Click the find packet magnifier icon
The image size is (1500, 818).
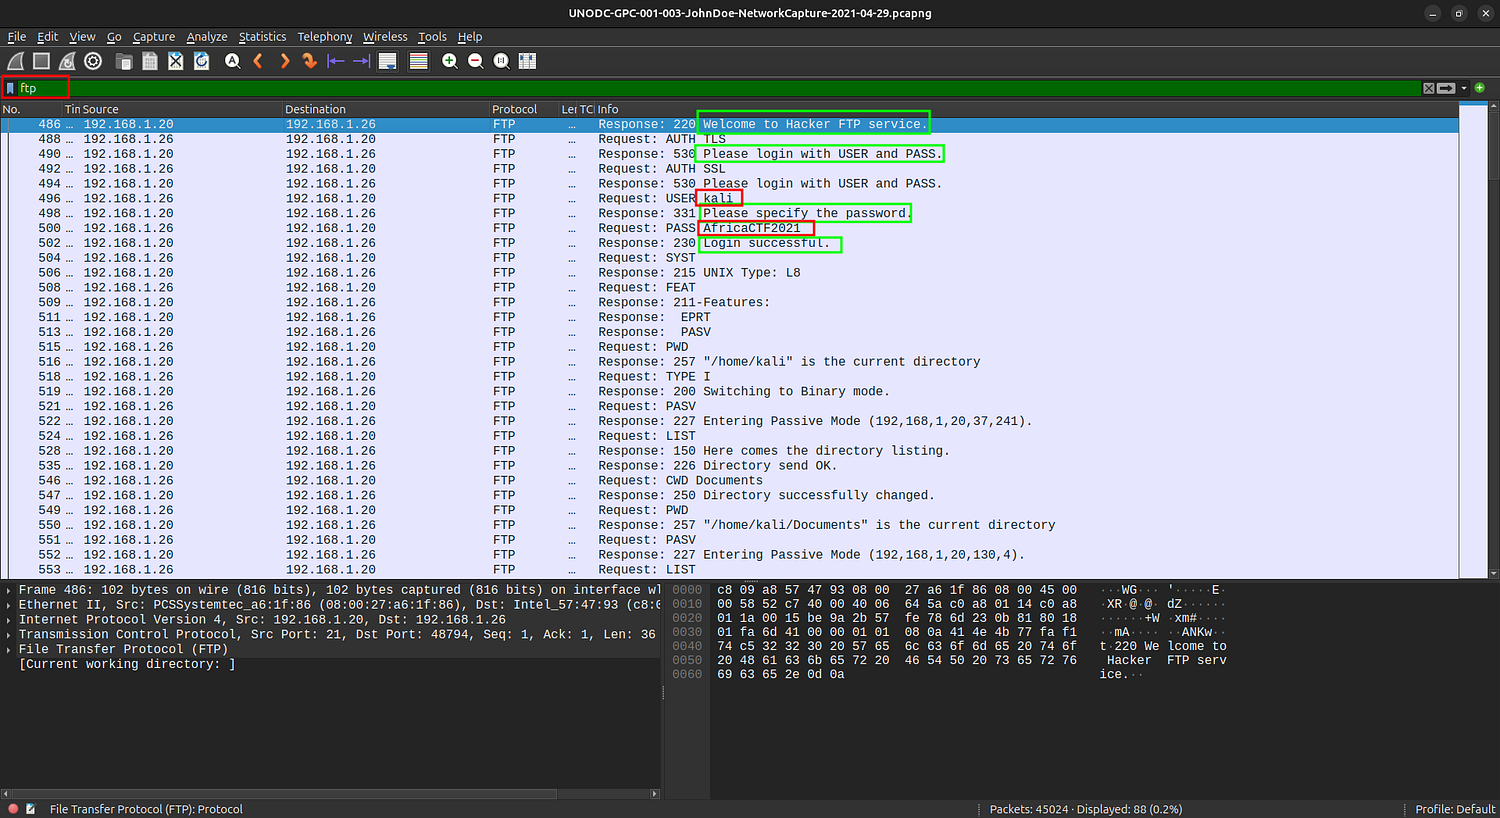point(232,61)
